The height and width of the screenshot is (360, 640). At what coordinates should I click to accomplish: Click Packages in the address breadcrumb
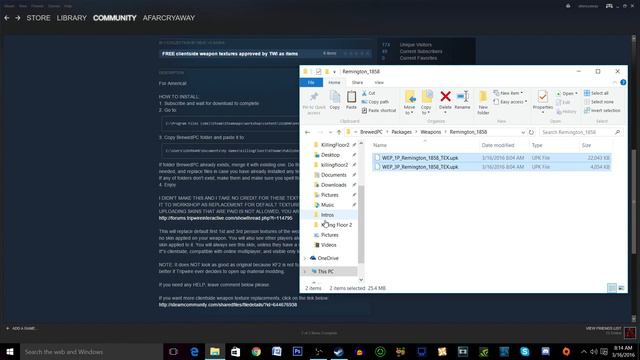(402, 132)
